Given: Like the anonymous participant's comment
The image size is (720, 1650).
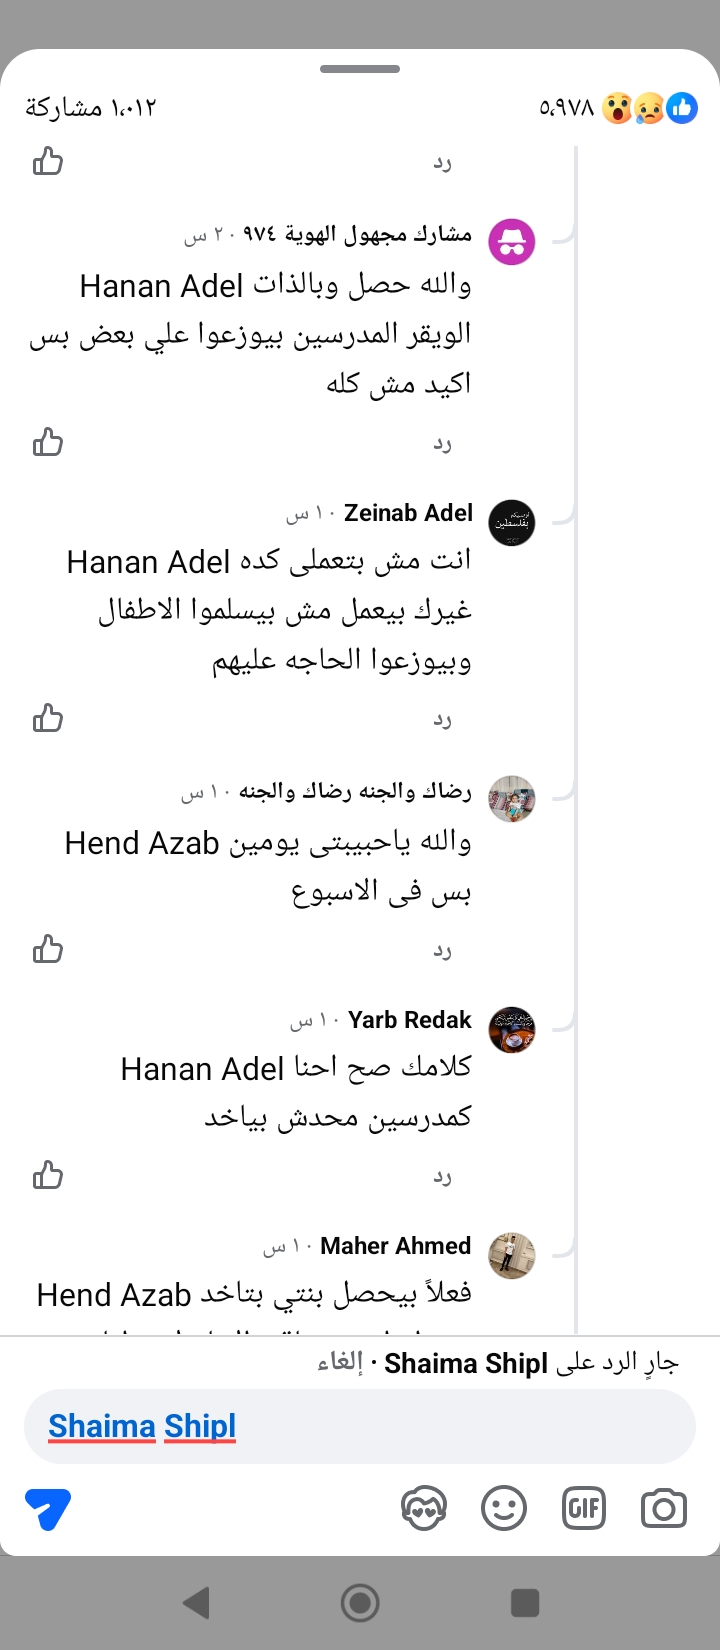Looking at the screenshot, I should coord(48,442).
